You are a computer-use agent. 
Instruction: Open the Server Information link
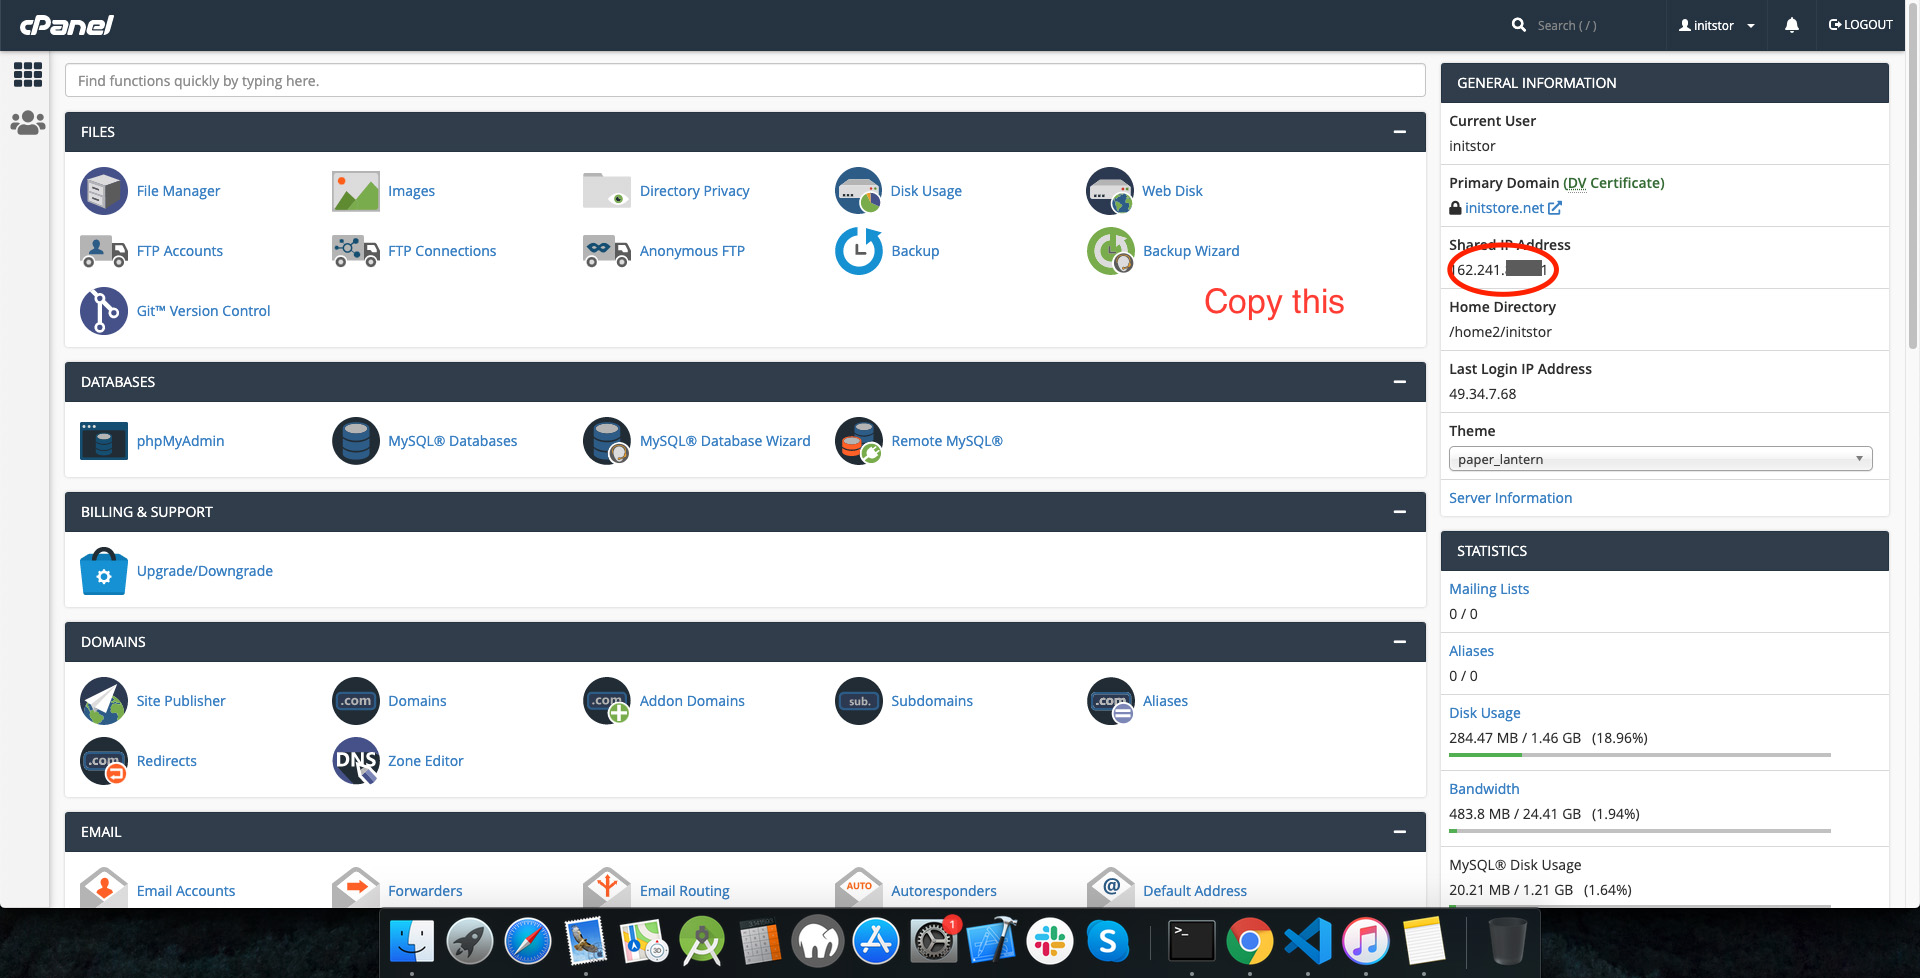1510,498
